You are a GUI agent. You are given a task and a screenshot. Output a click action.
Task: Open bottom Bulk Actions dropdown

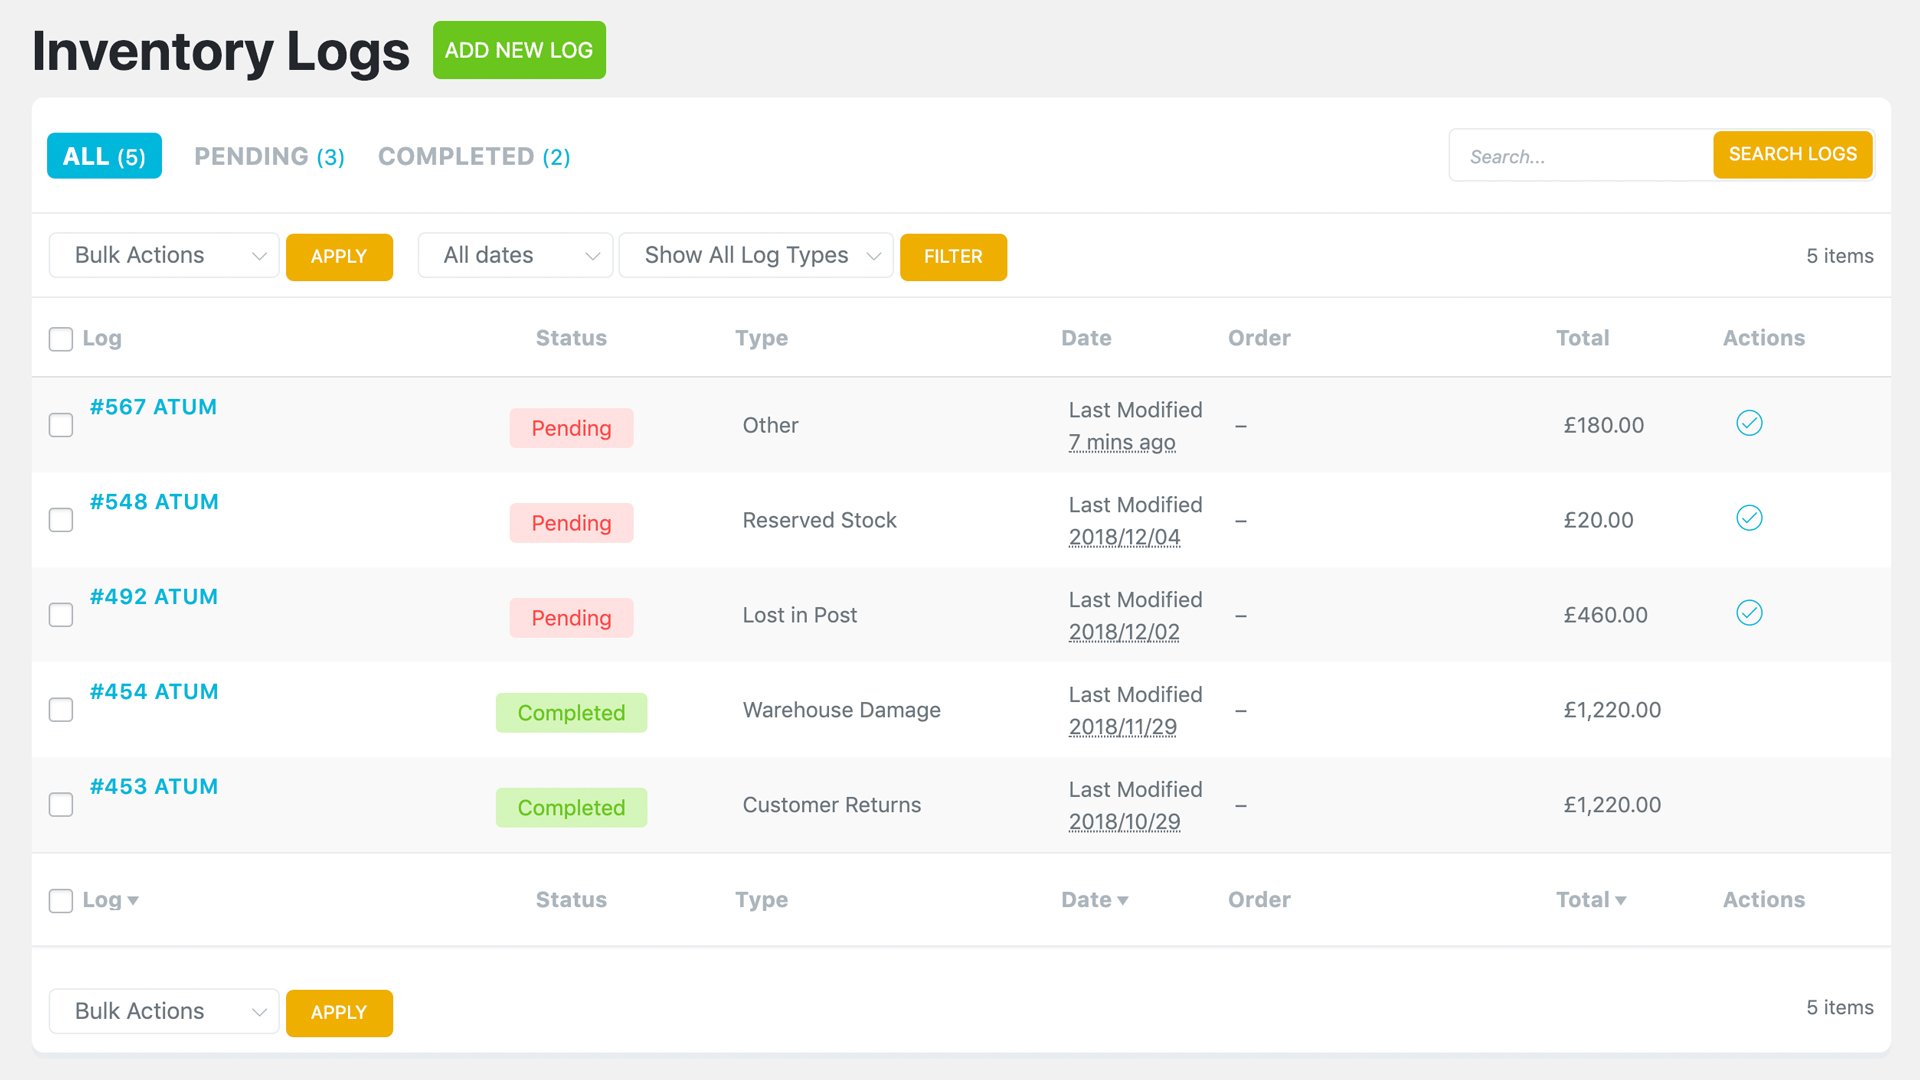(164, 1012)
